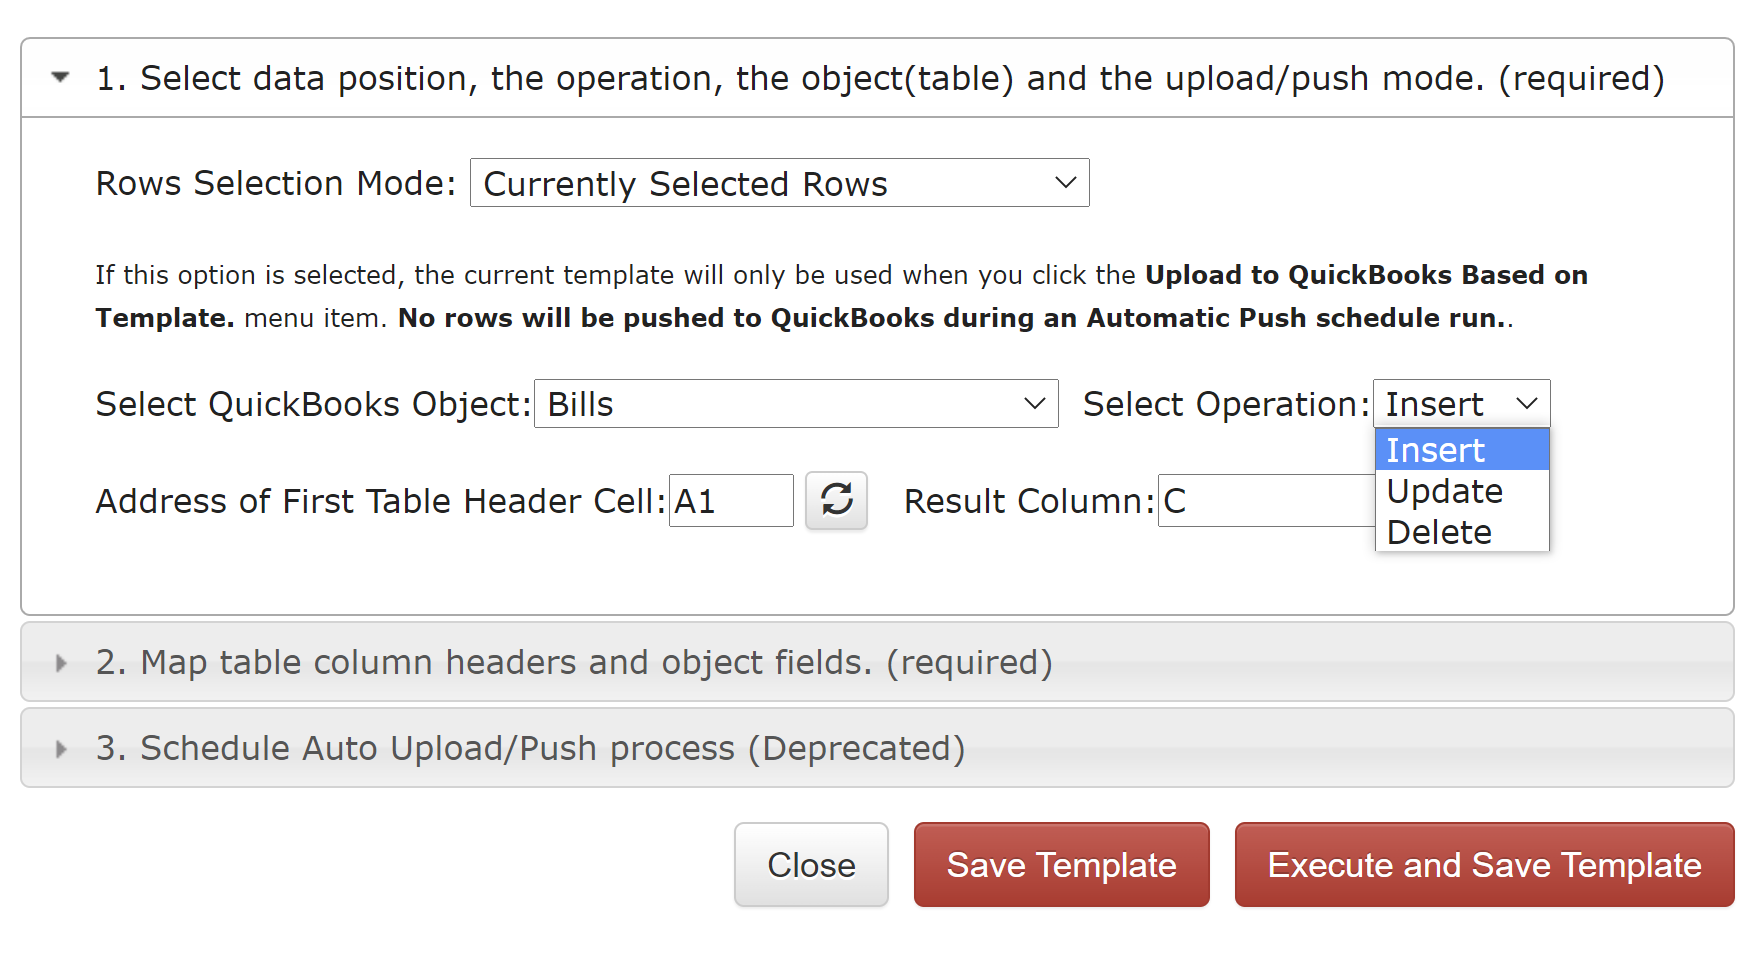Choose Insert from the operation list
The height and width of the screenshot is (960, 1759).
point(1462,450)
